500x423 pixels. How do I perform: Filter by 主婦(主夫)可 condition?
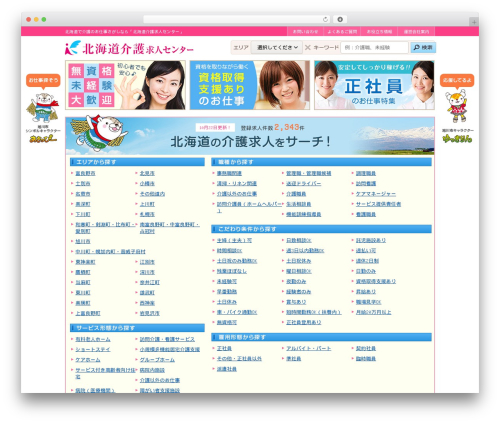click(x=234, y=240)
